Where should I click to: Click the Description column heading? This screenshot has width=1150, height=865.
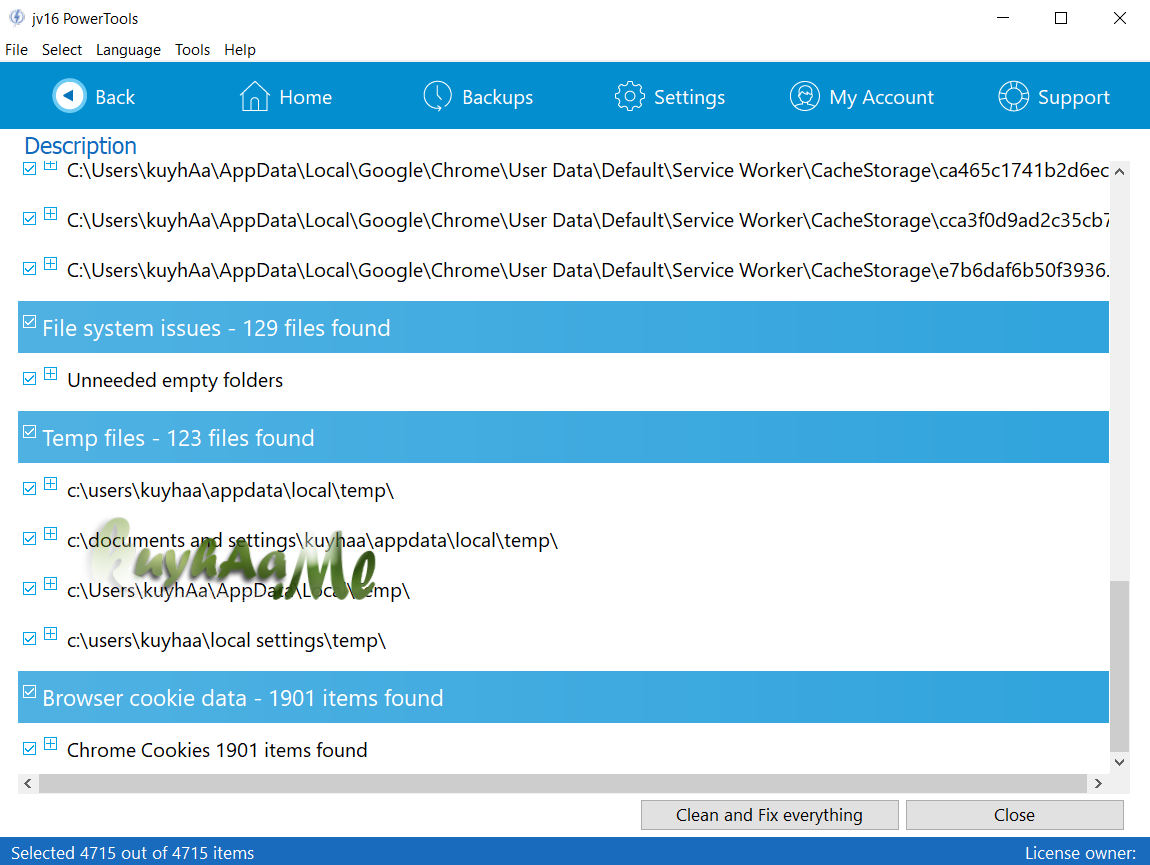tap(81, 146)
